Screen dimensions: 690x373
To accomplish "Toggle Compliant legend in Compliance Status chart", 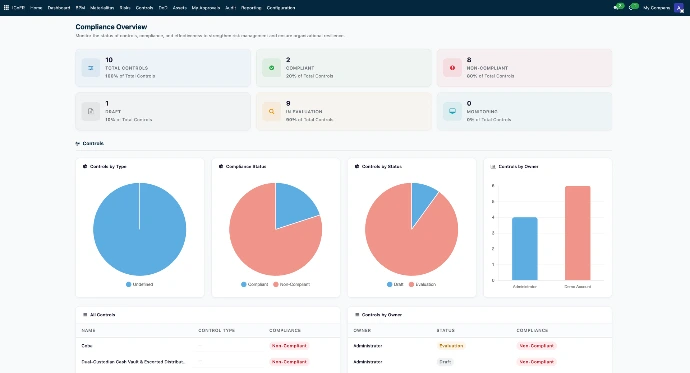I will click(x=254, y=285).
